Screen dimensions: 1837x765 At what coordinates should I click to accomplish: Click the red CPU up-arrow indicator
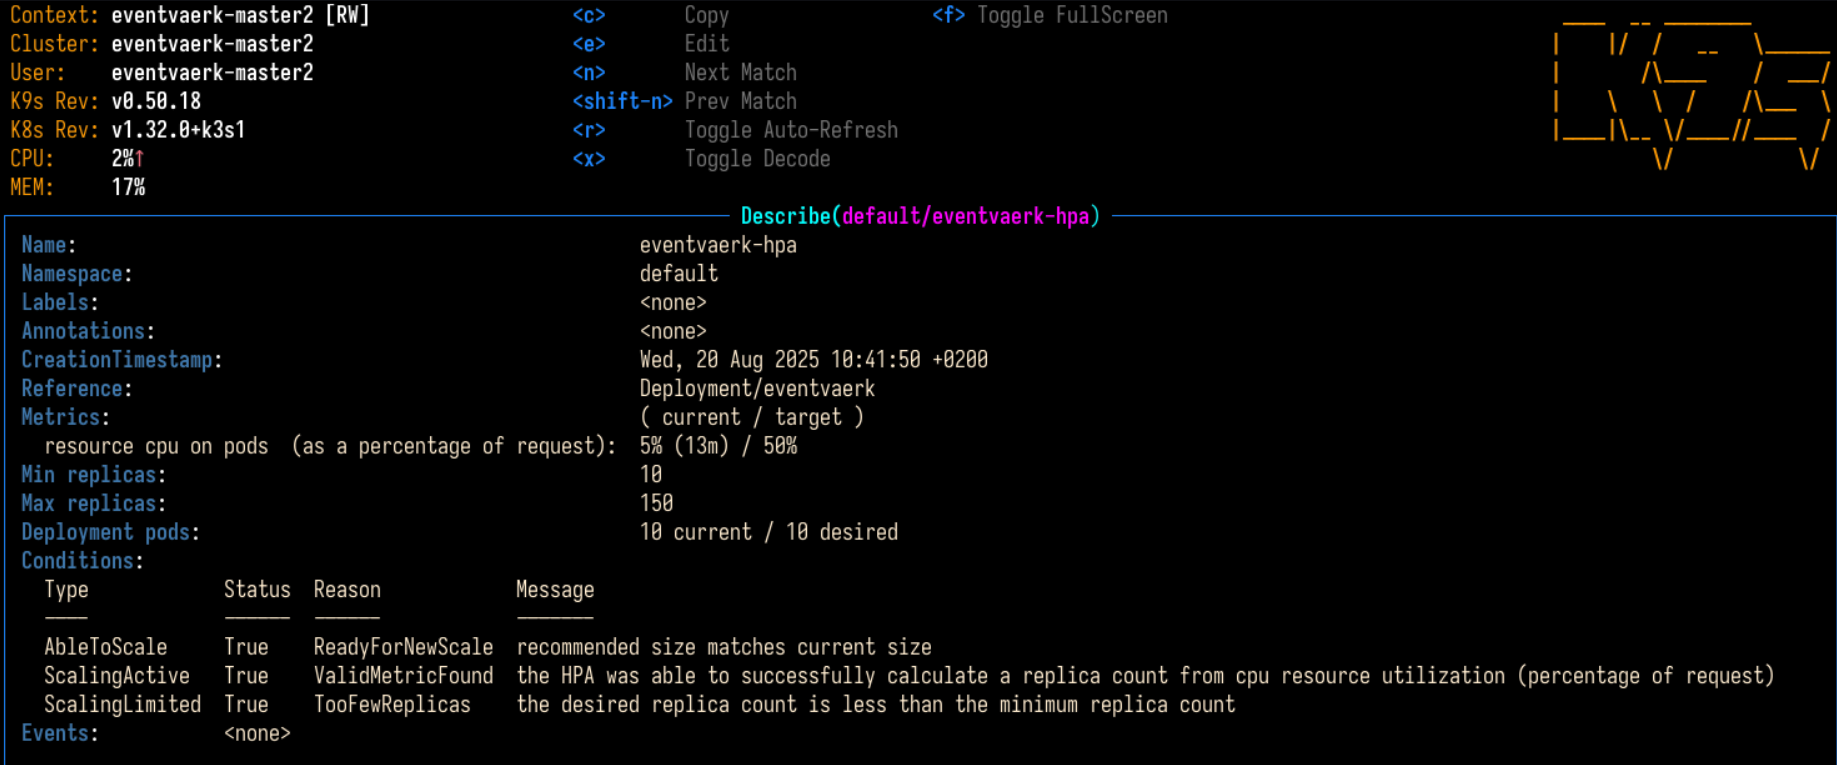[x=140, y=159]
